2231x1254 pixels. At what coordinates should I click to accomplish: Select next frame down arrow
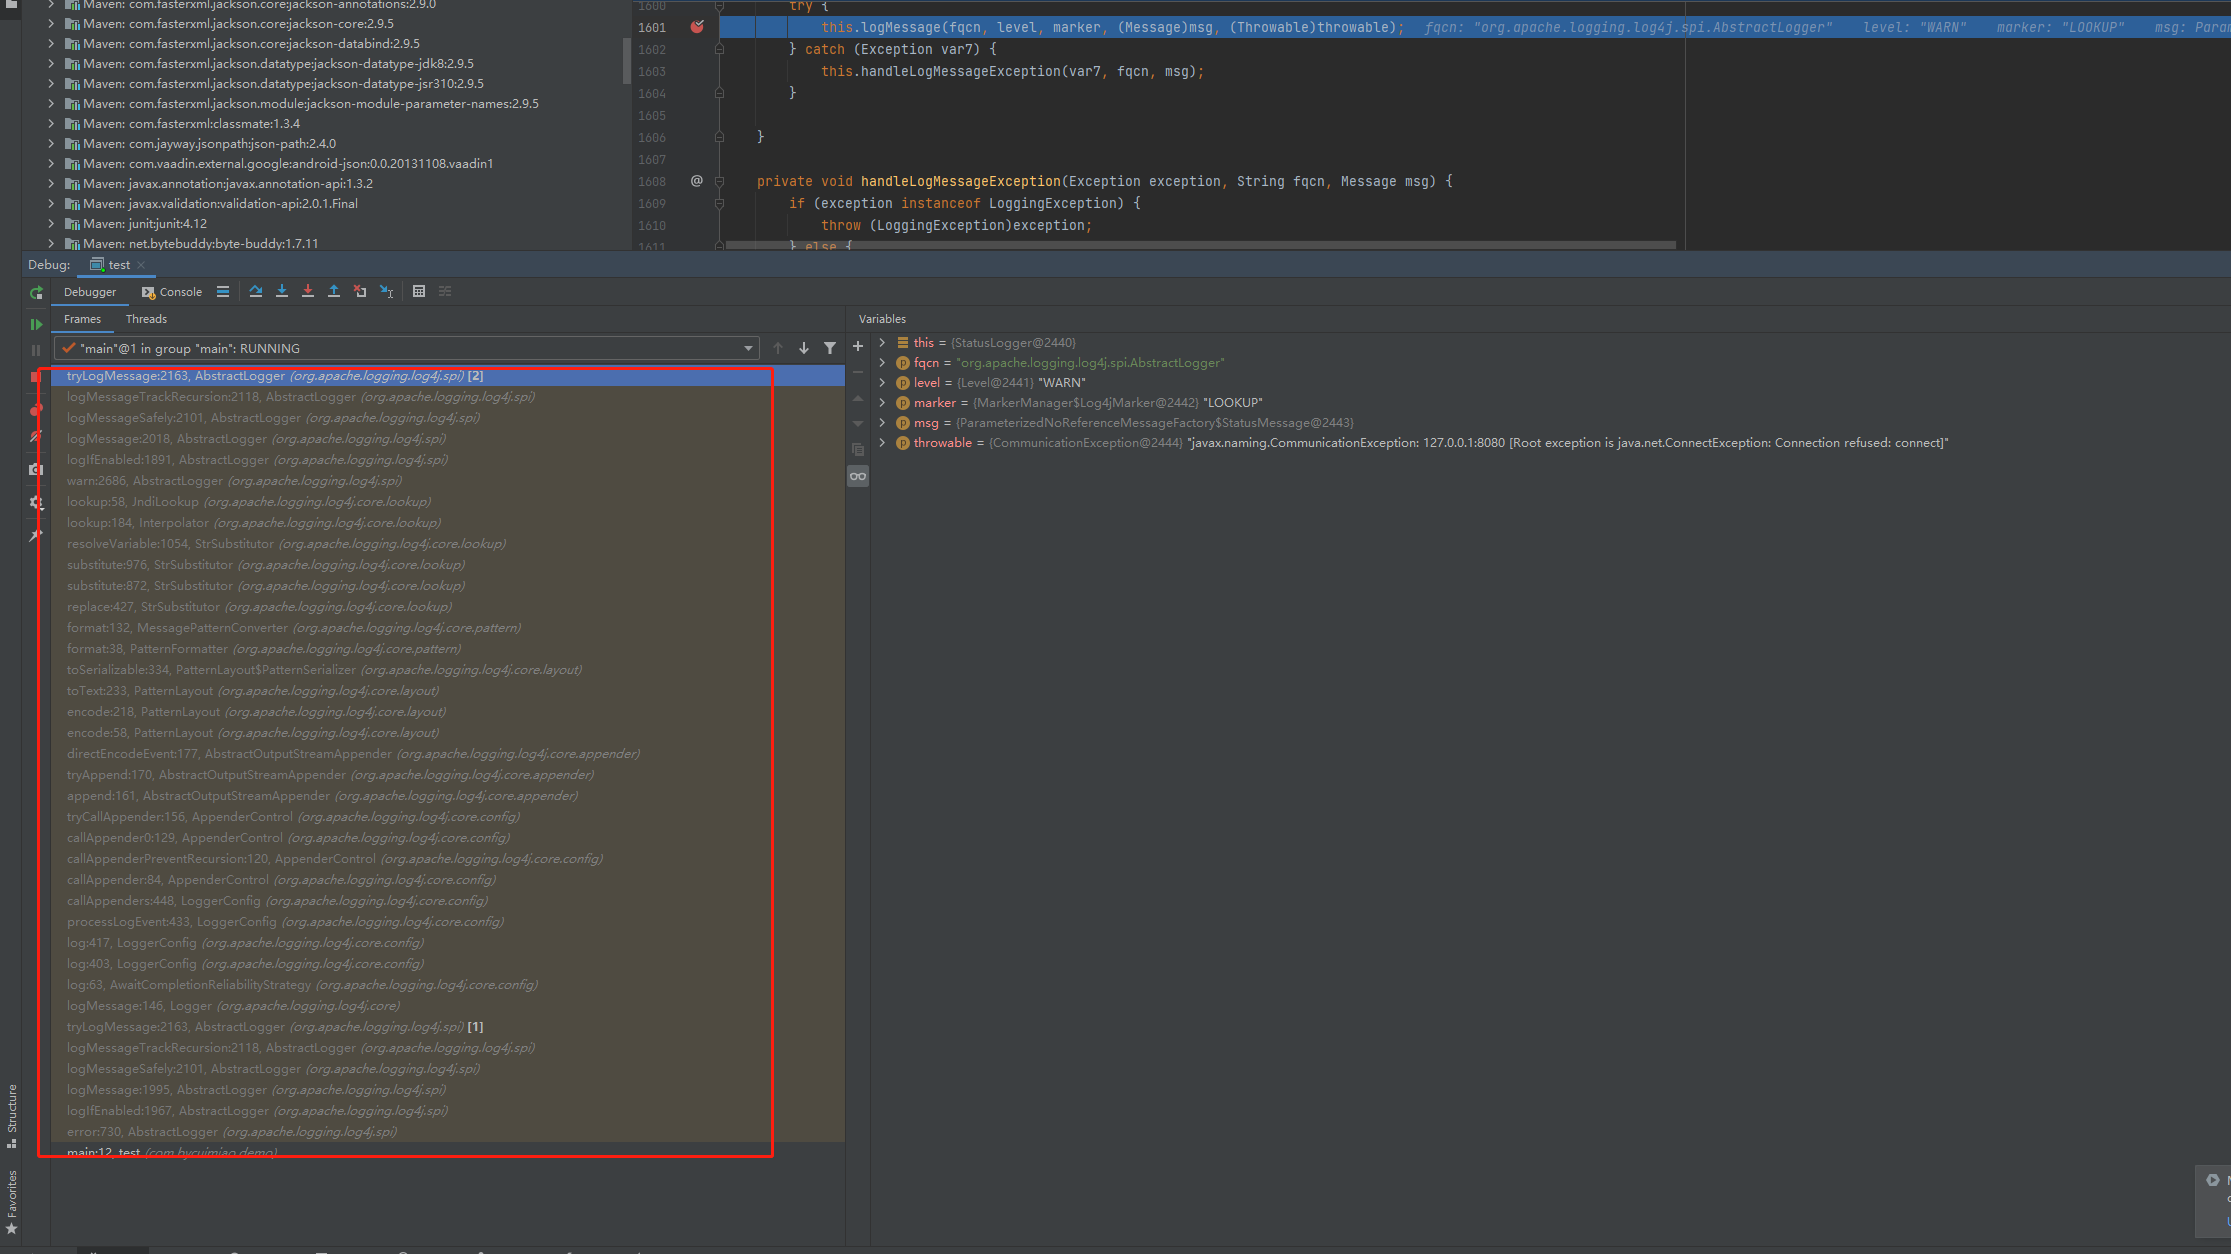tap(804, 348)
